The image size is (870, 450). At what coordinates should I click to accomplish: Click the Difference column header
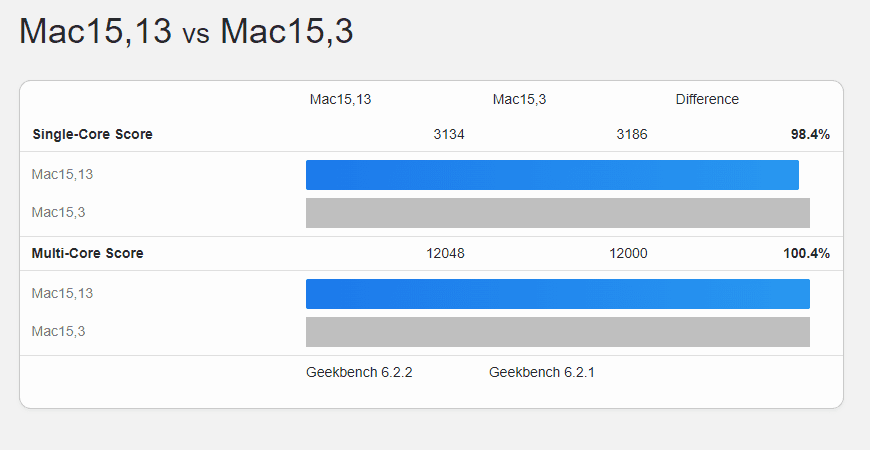tap(707, 99)
